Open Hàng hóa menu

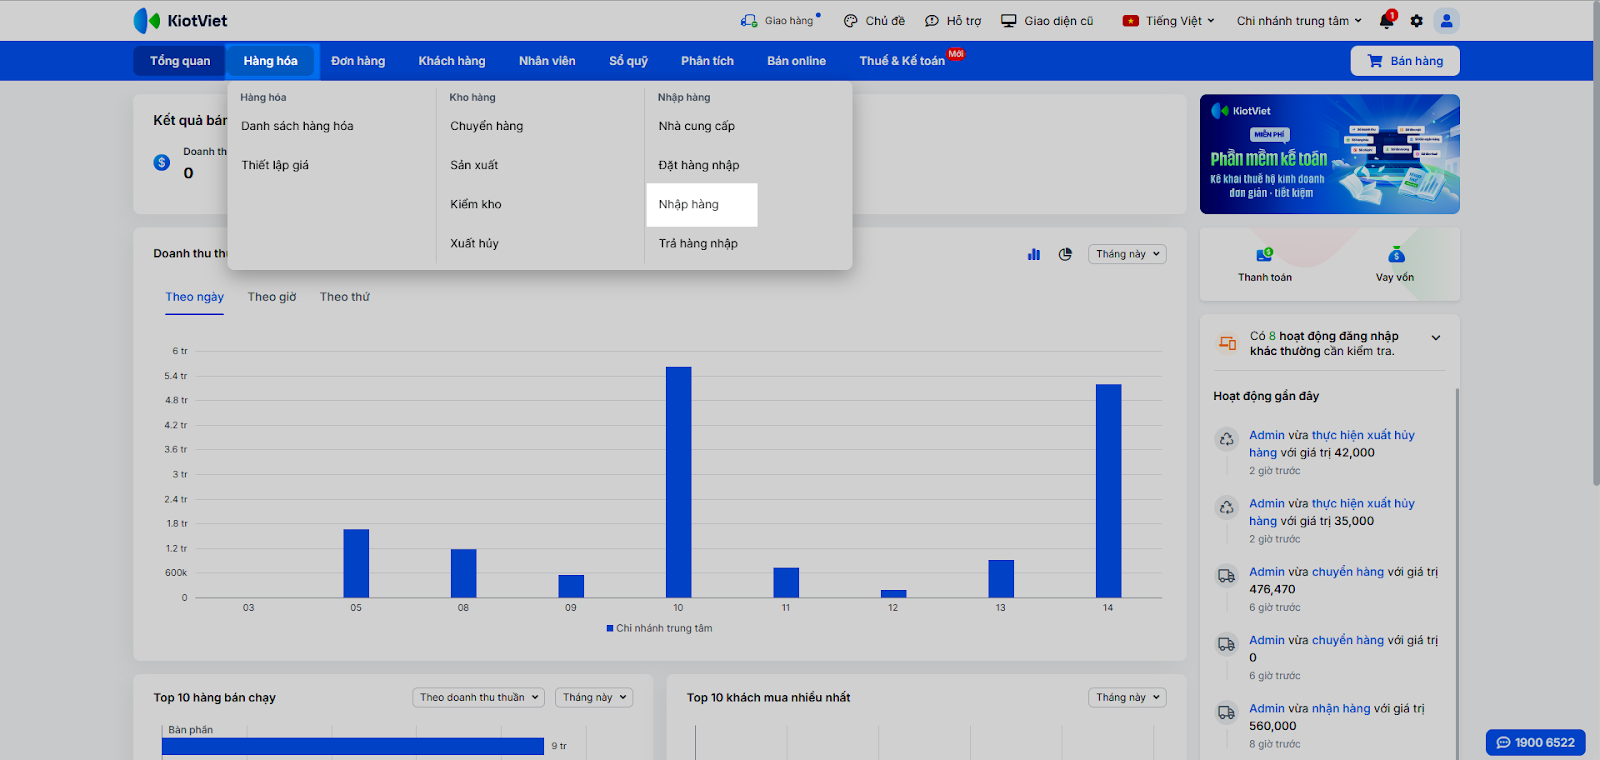point(271,61)
